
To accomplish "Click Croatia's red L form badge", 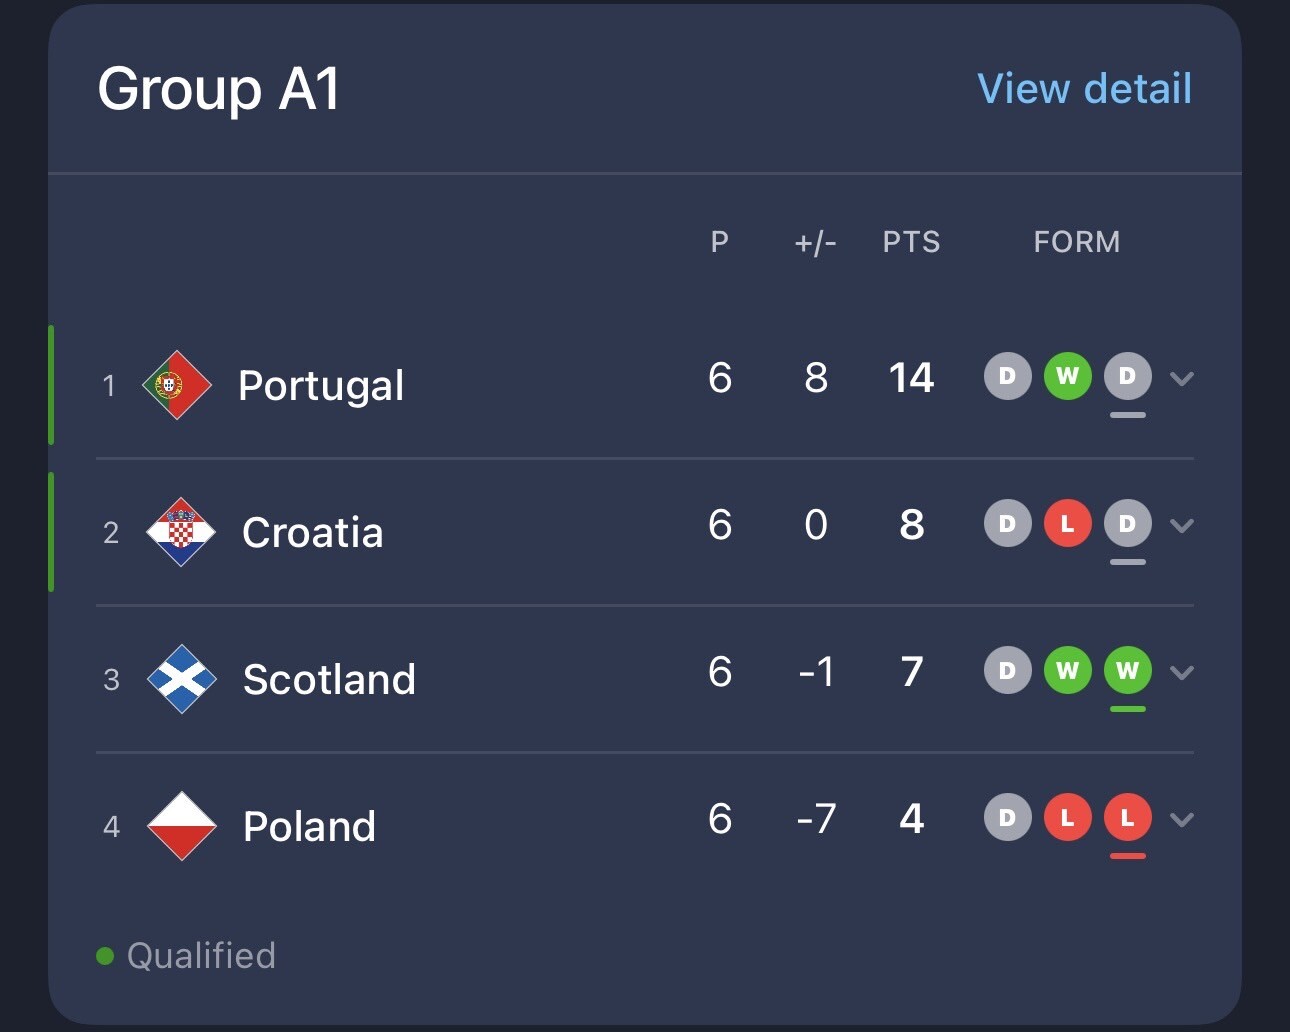I will tap(1068, 524).
